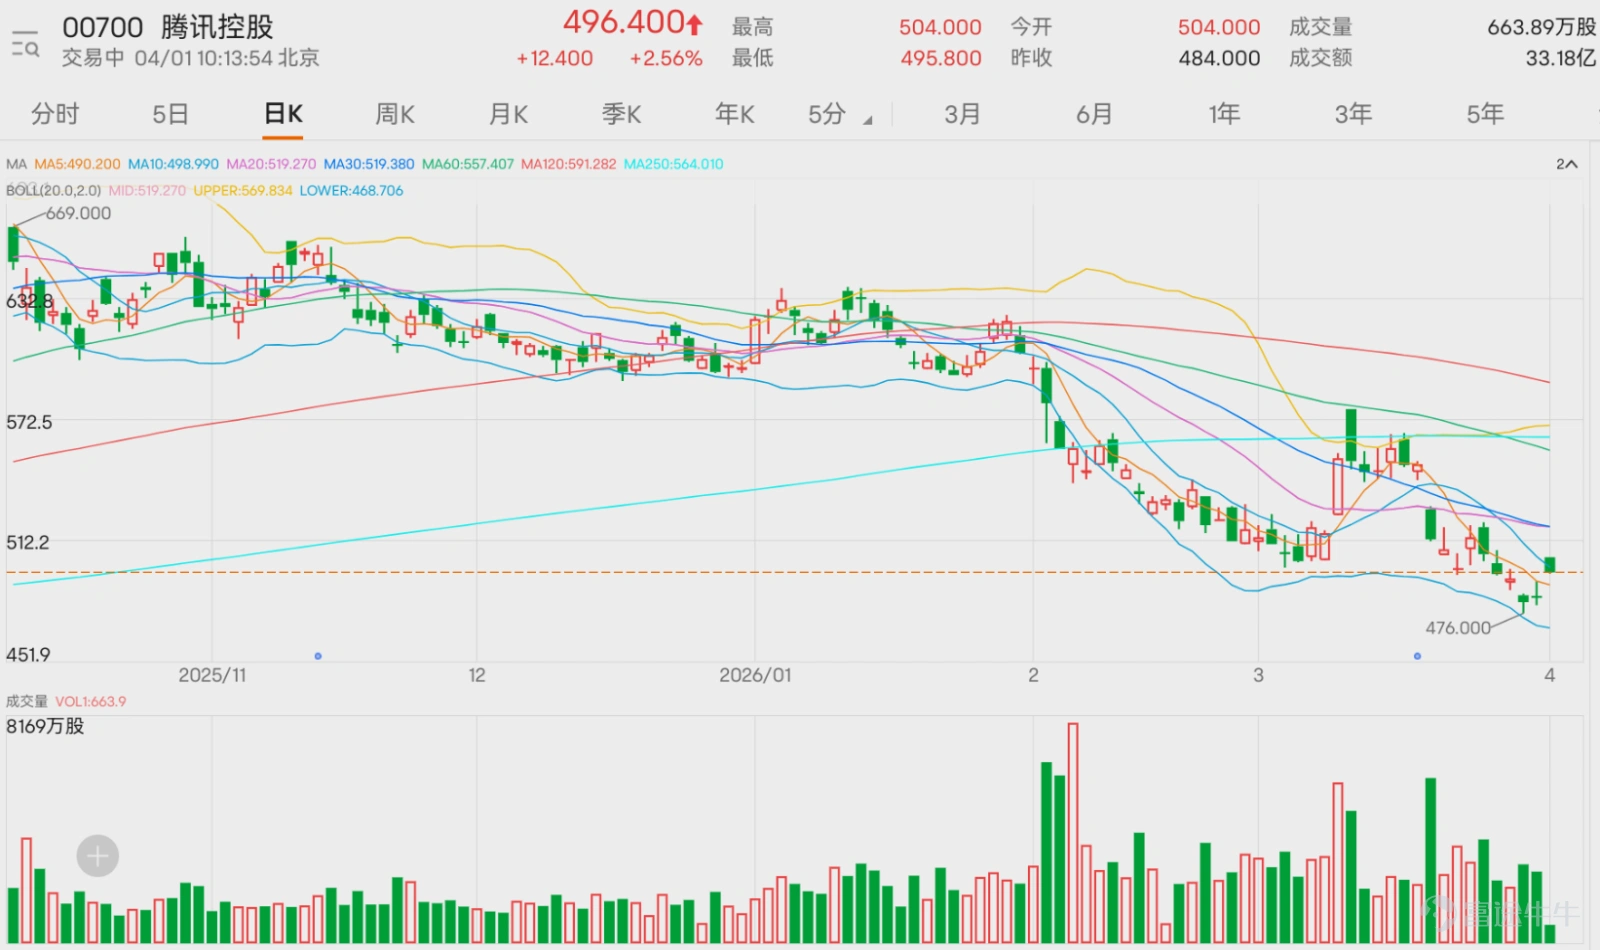Click the MA250:564.010 indicator label
Image resolution: width=1600 pixels, height=950 pixels.
pyautogui.click(x=674, y=164)
